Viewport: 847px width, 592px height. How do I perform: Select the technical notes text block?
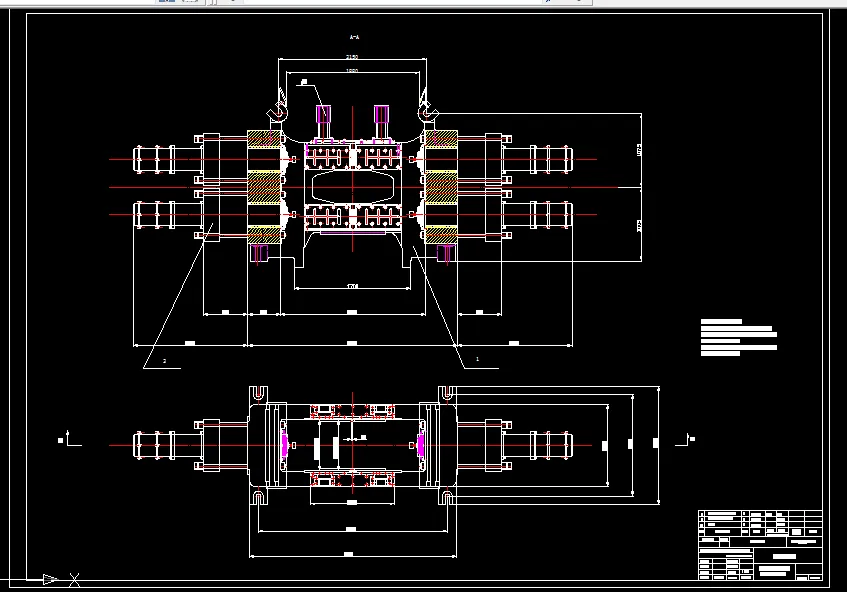[x=738, y=337]
